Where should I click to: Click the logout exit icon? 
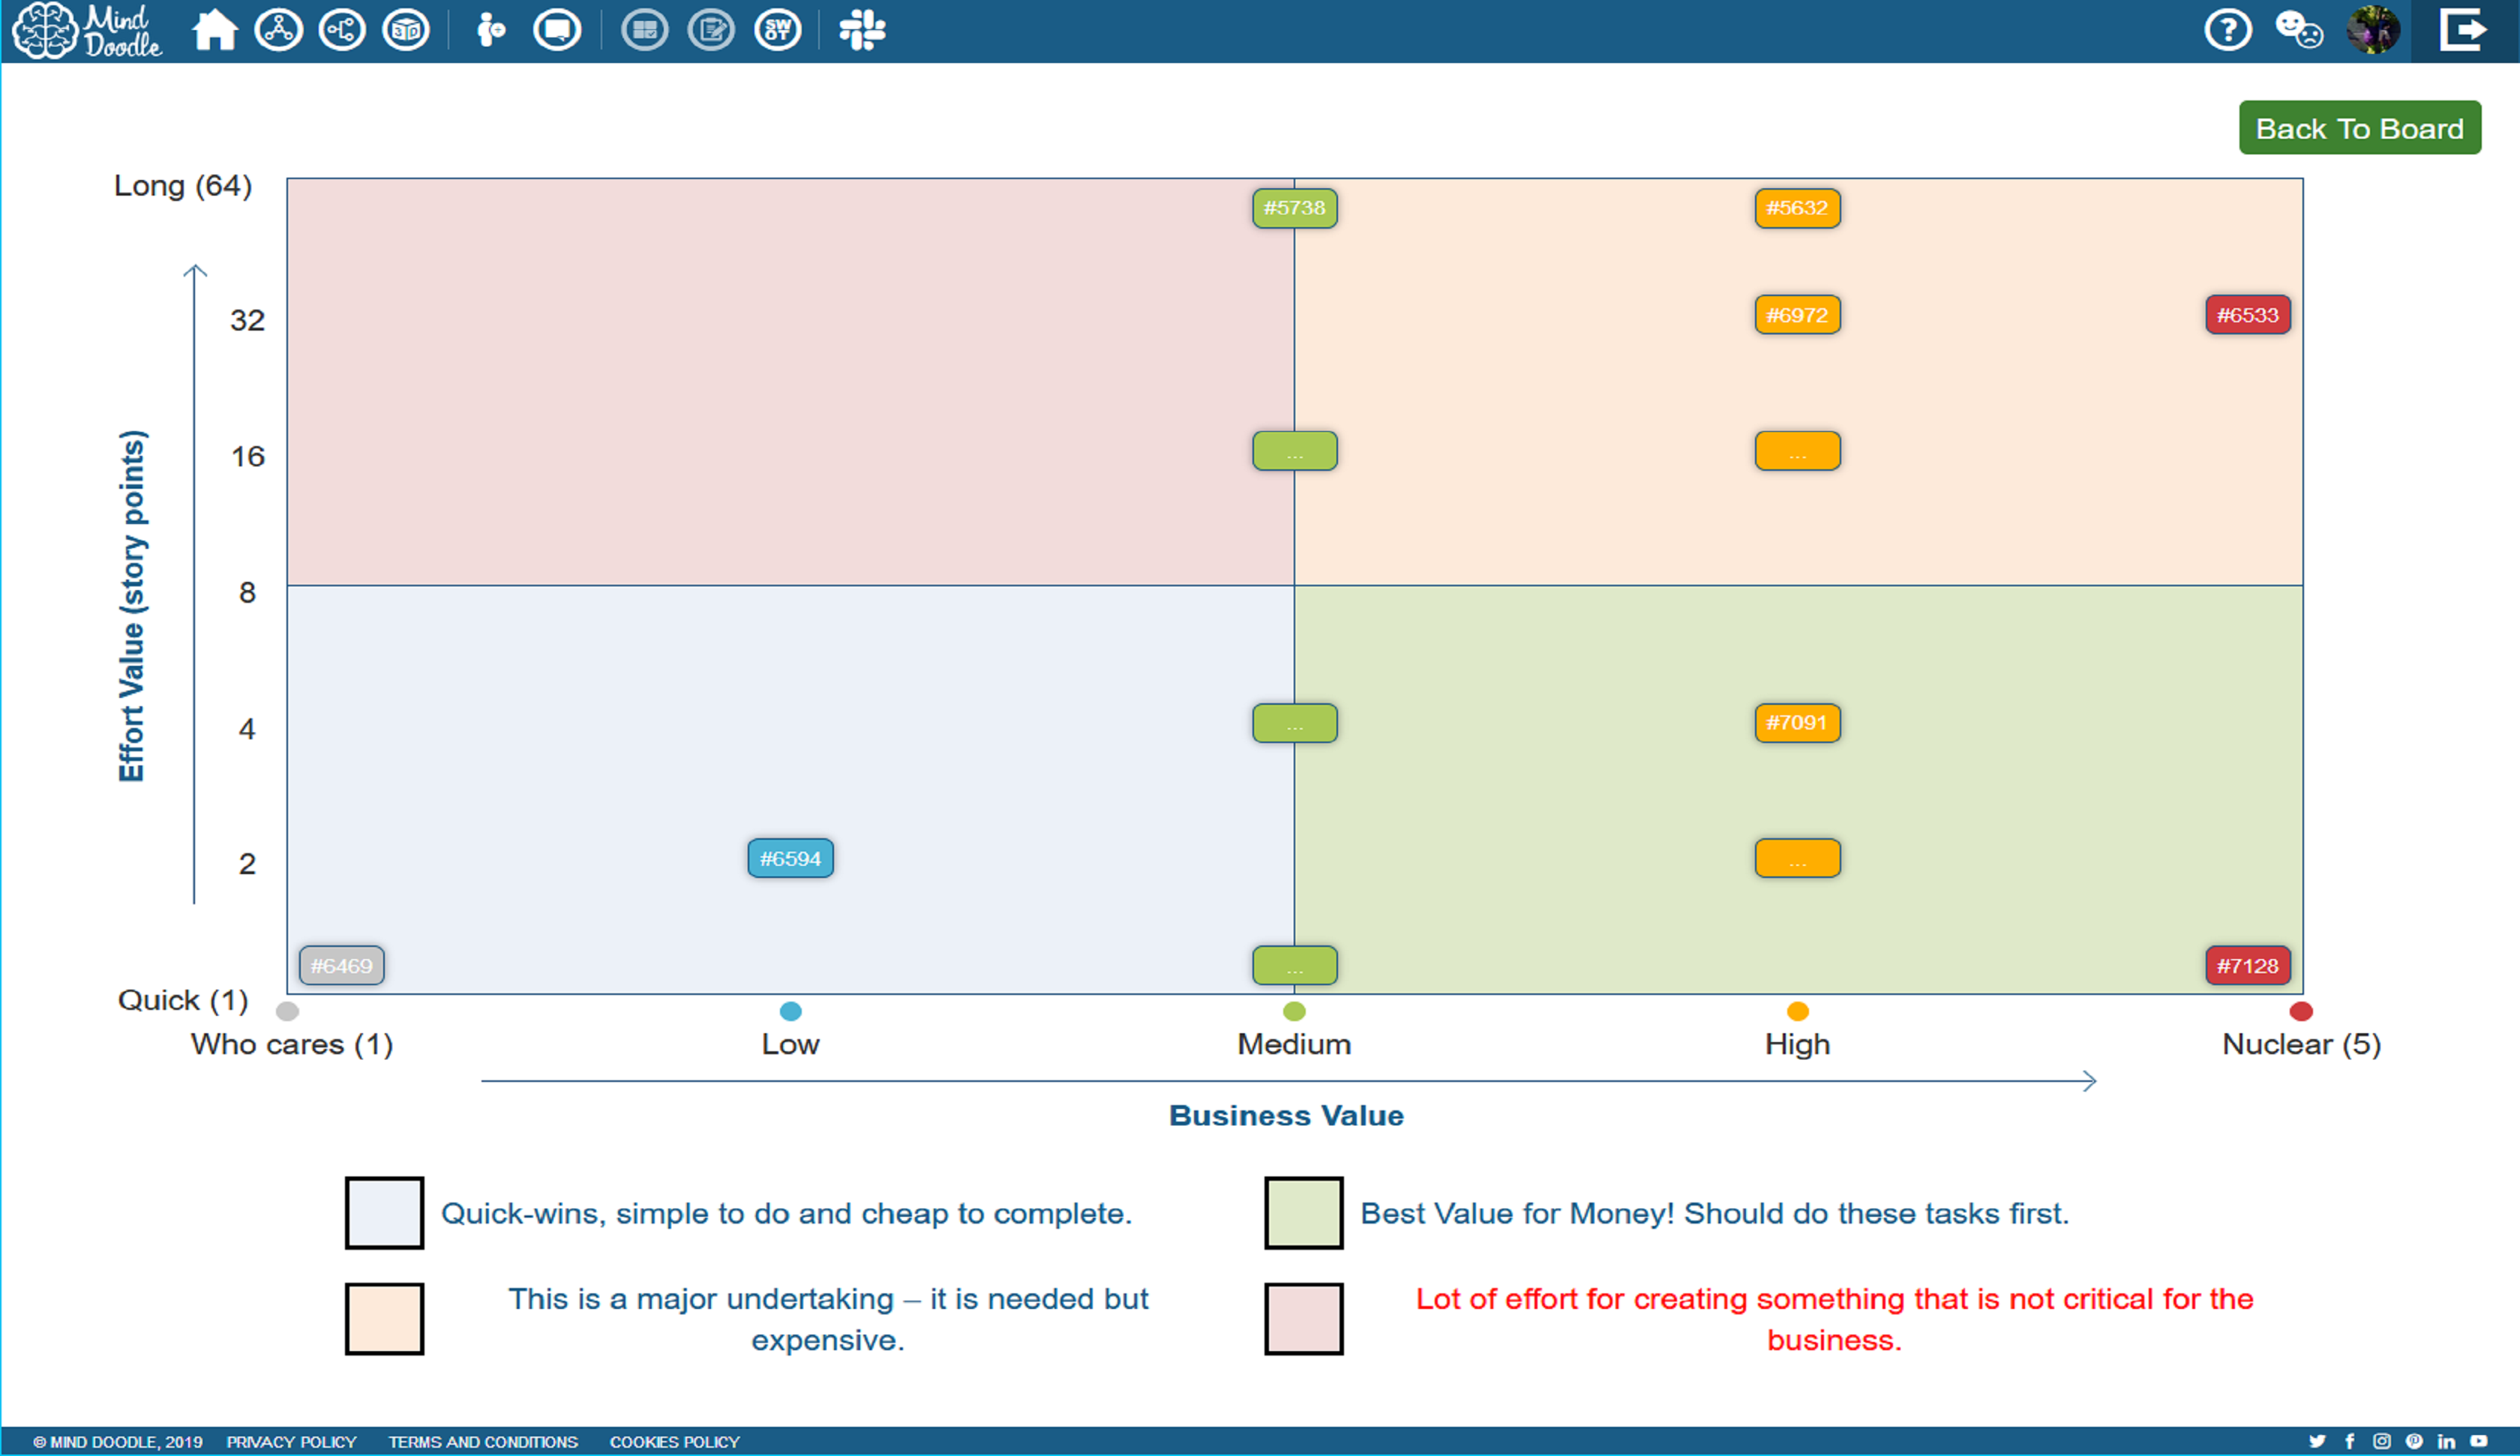2463,30
